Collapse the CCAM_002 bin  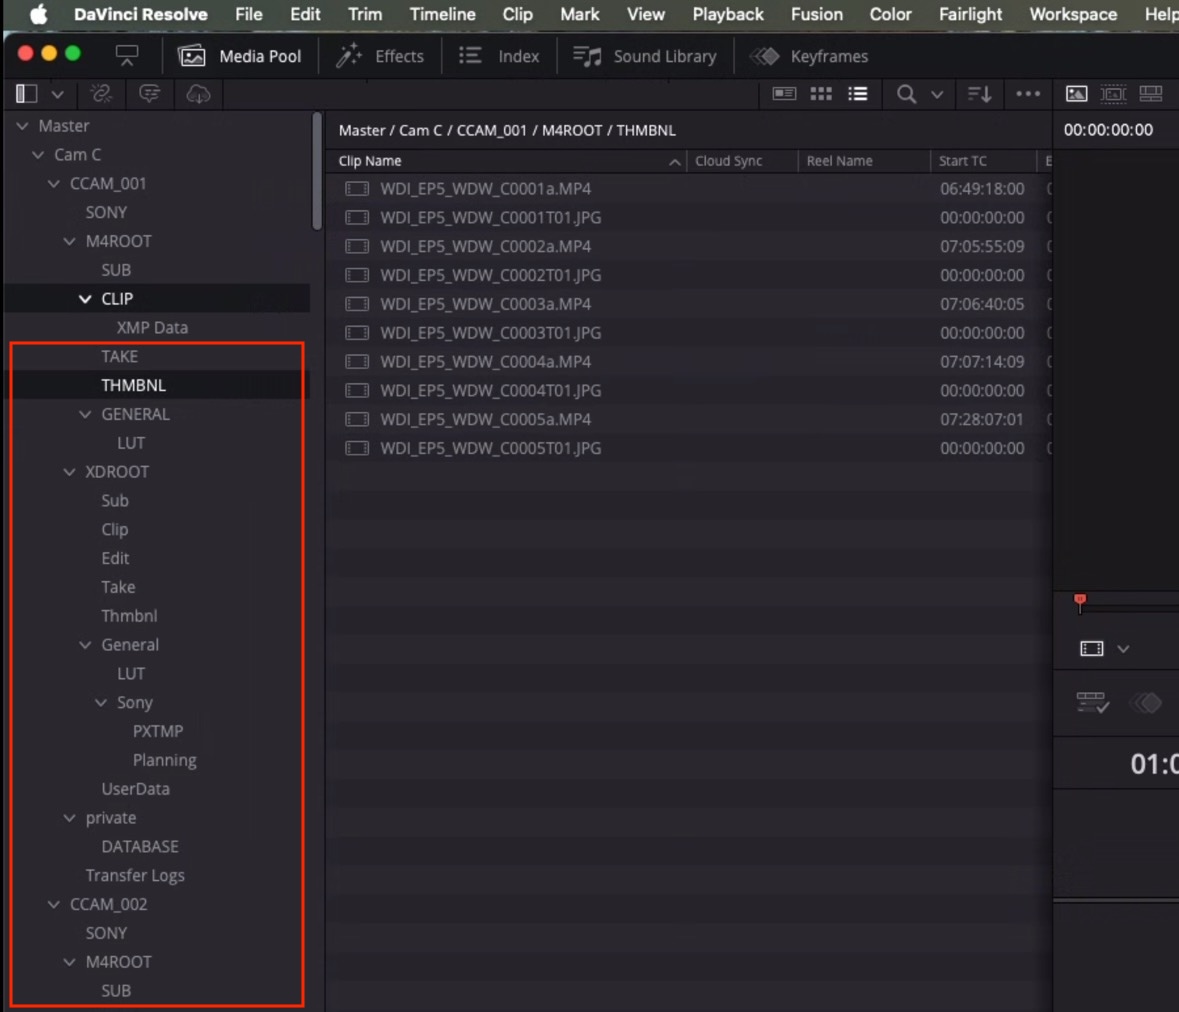coord(53,904)
